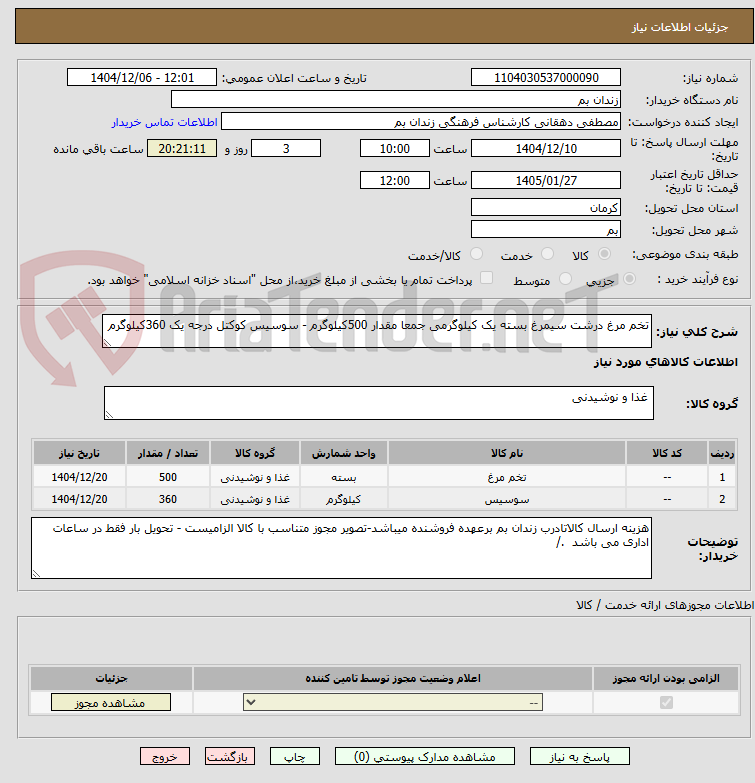Click the تاریخ نیاز column header
Viewport: 755px width, 783px height.
(79, 453)
